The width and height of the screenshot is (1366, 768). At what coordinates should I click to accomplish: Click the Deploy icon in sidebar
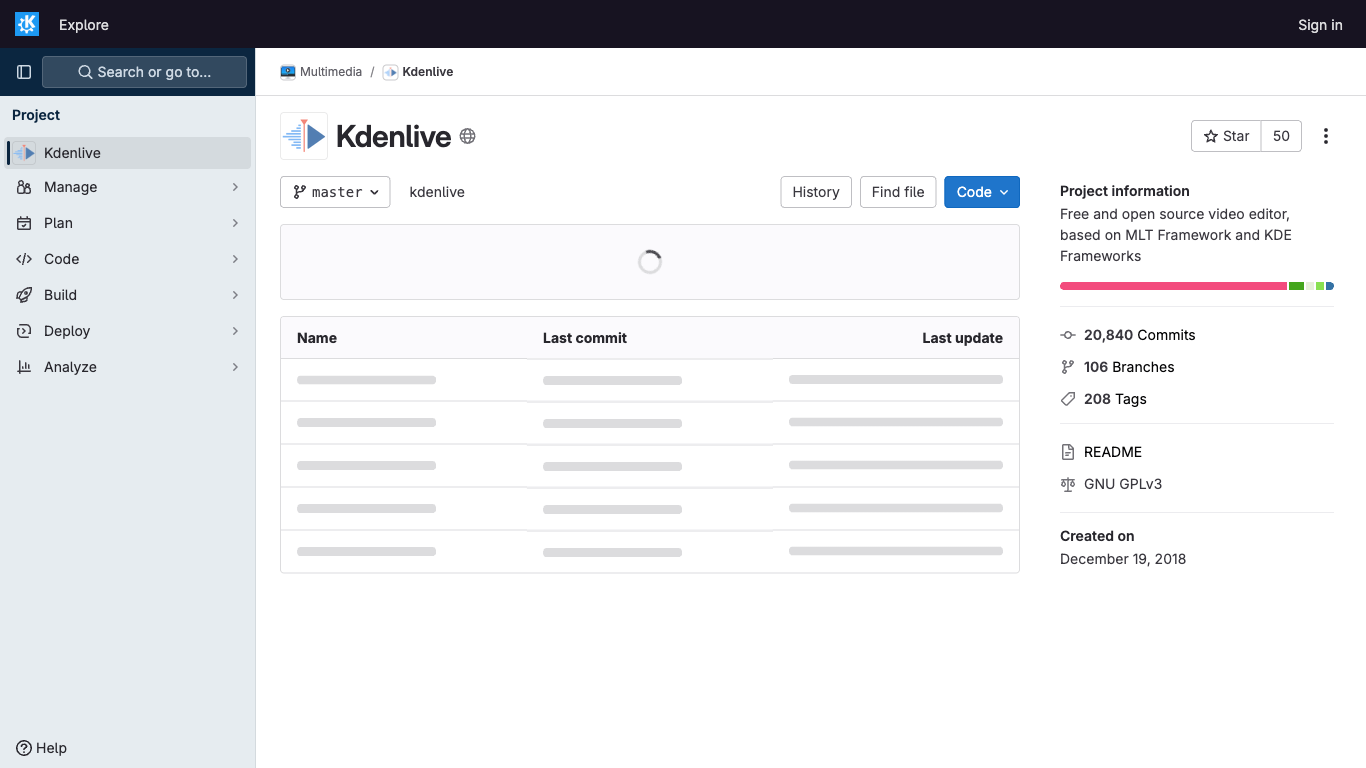pos(24,331)
